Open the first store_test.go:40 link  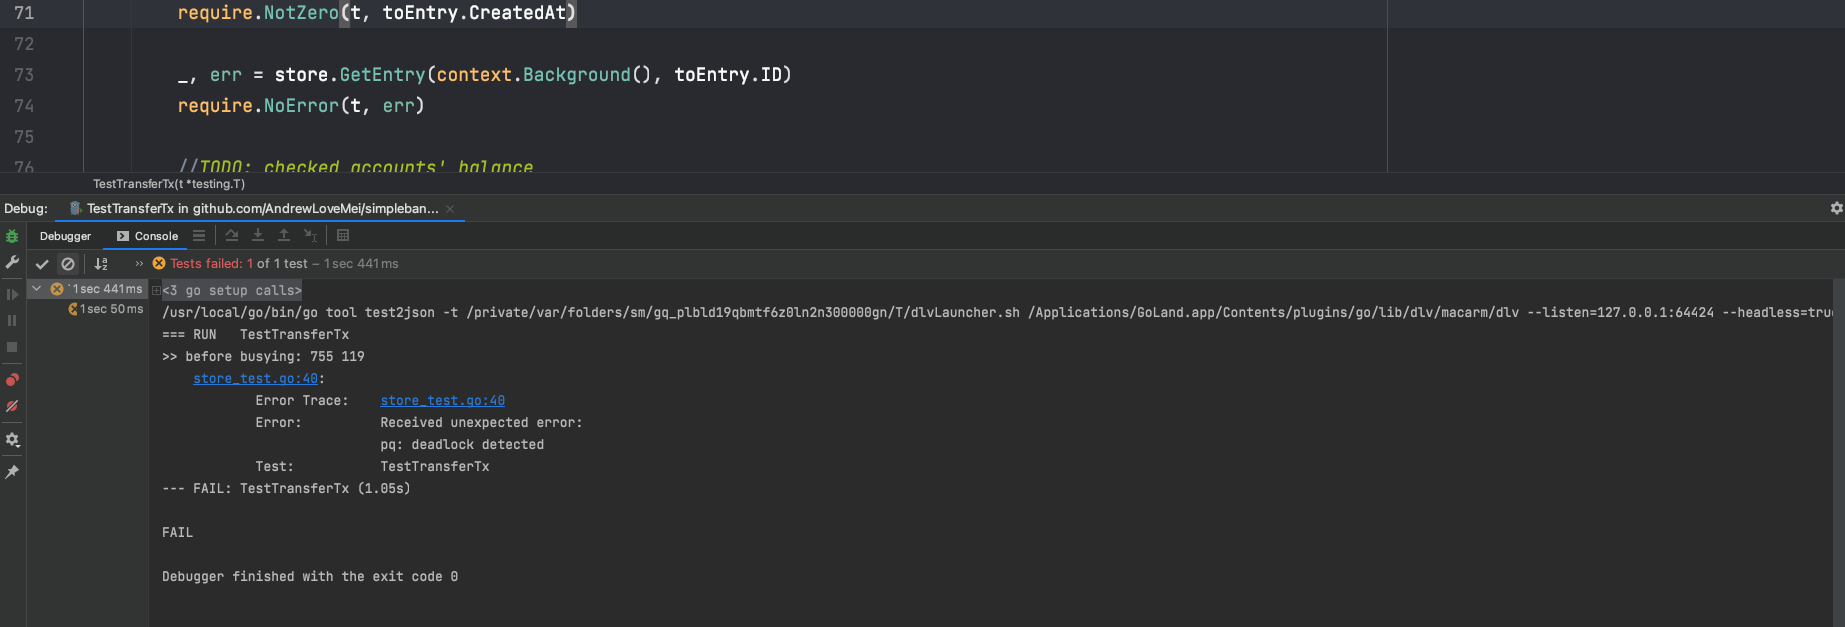tap(255, 379)
